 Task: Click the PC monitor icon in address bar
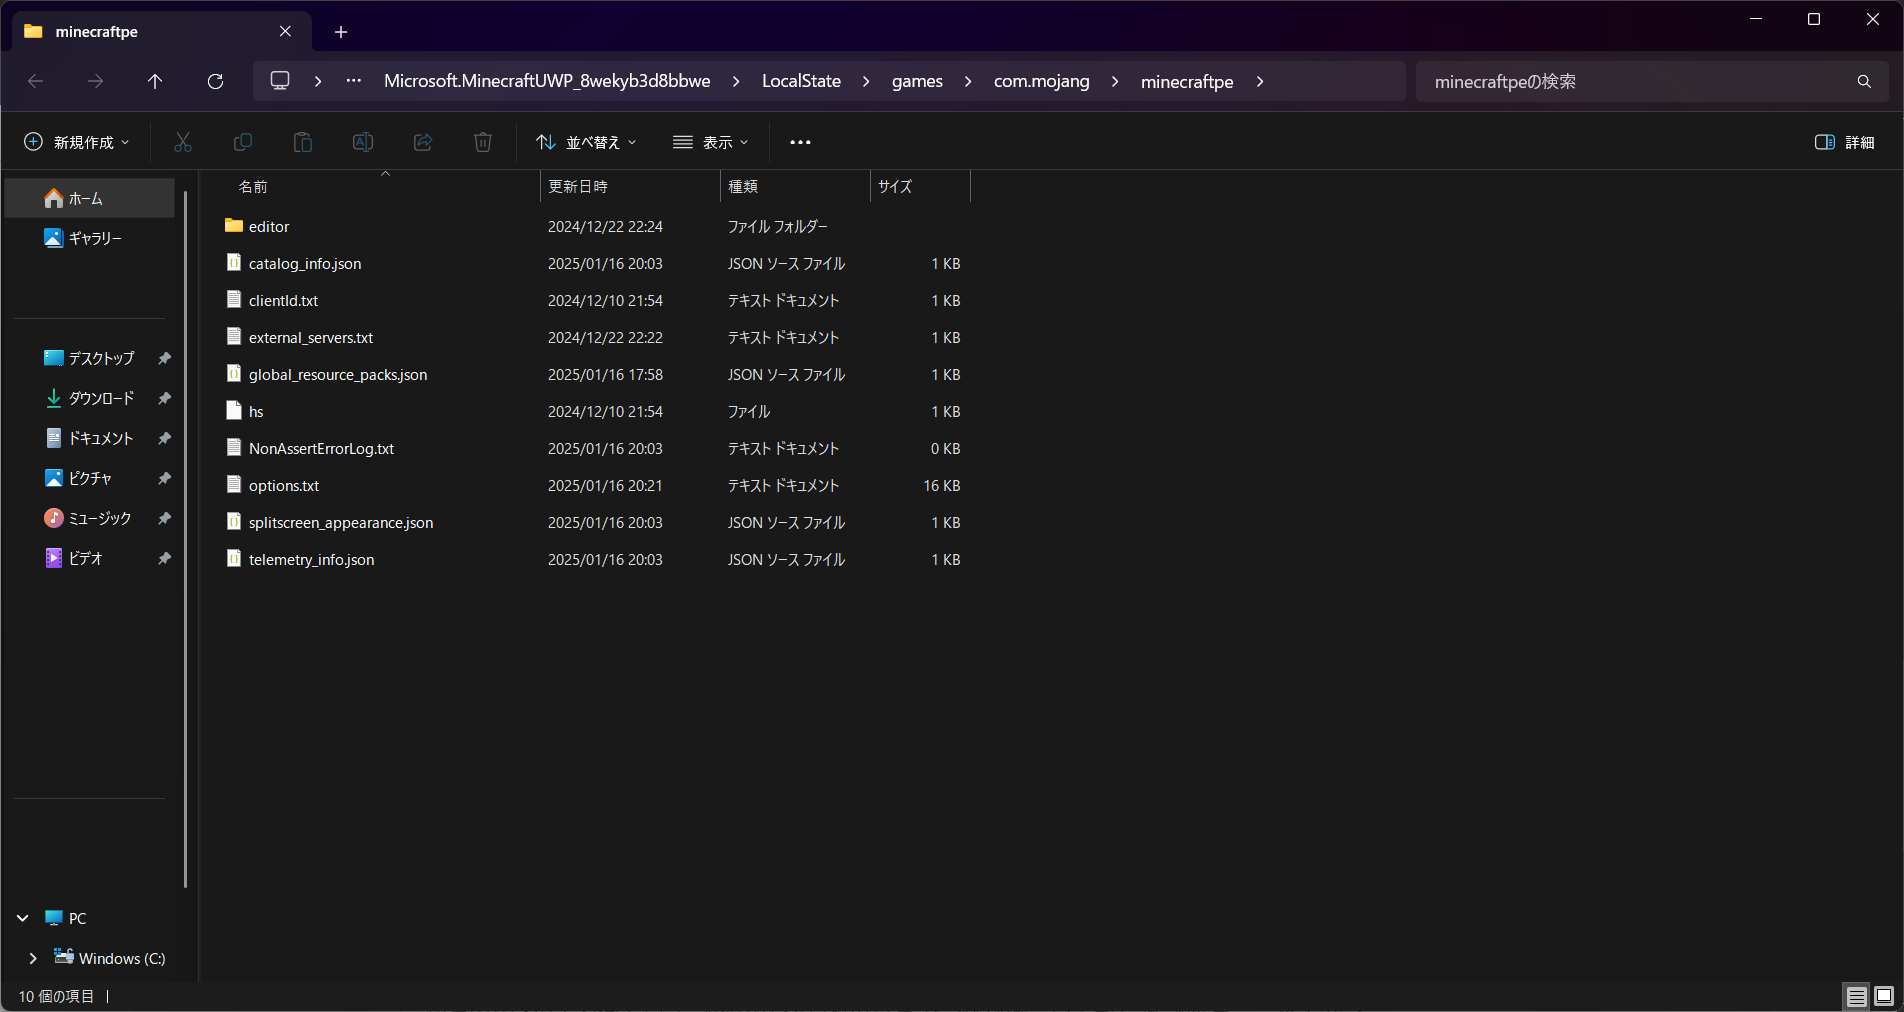pos(280,80)
